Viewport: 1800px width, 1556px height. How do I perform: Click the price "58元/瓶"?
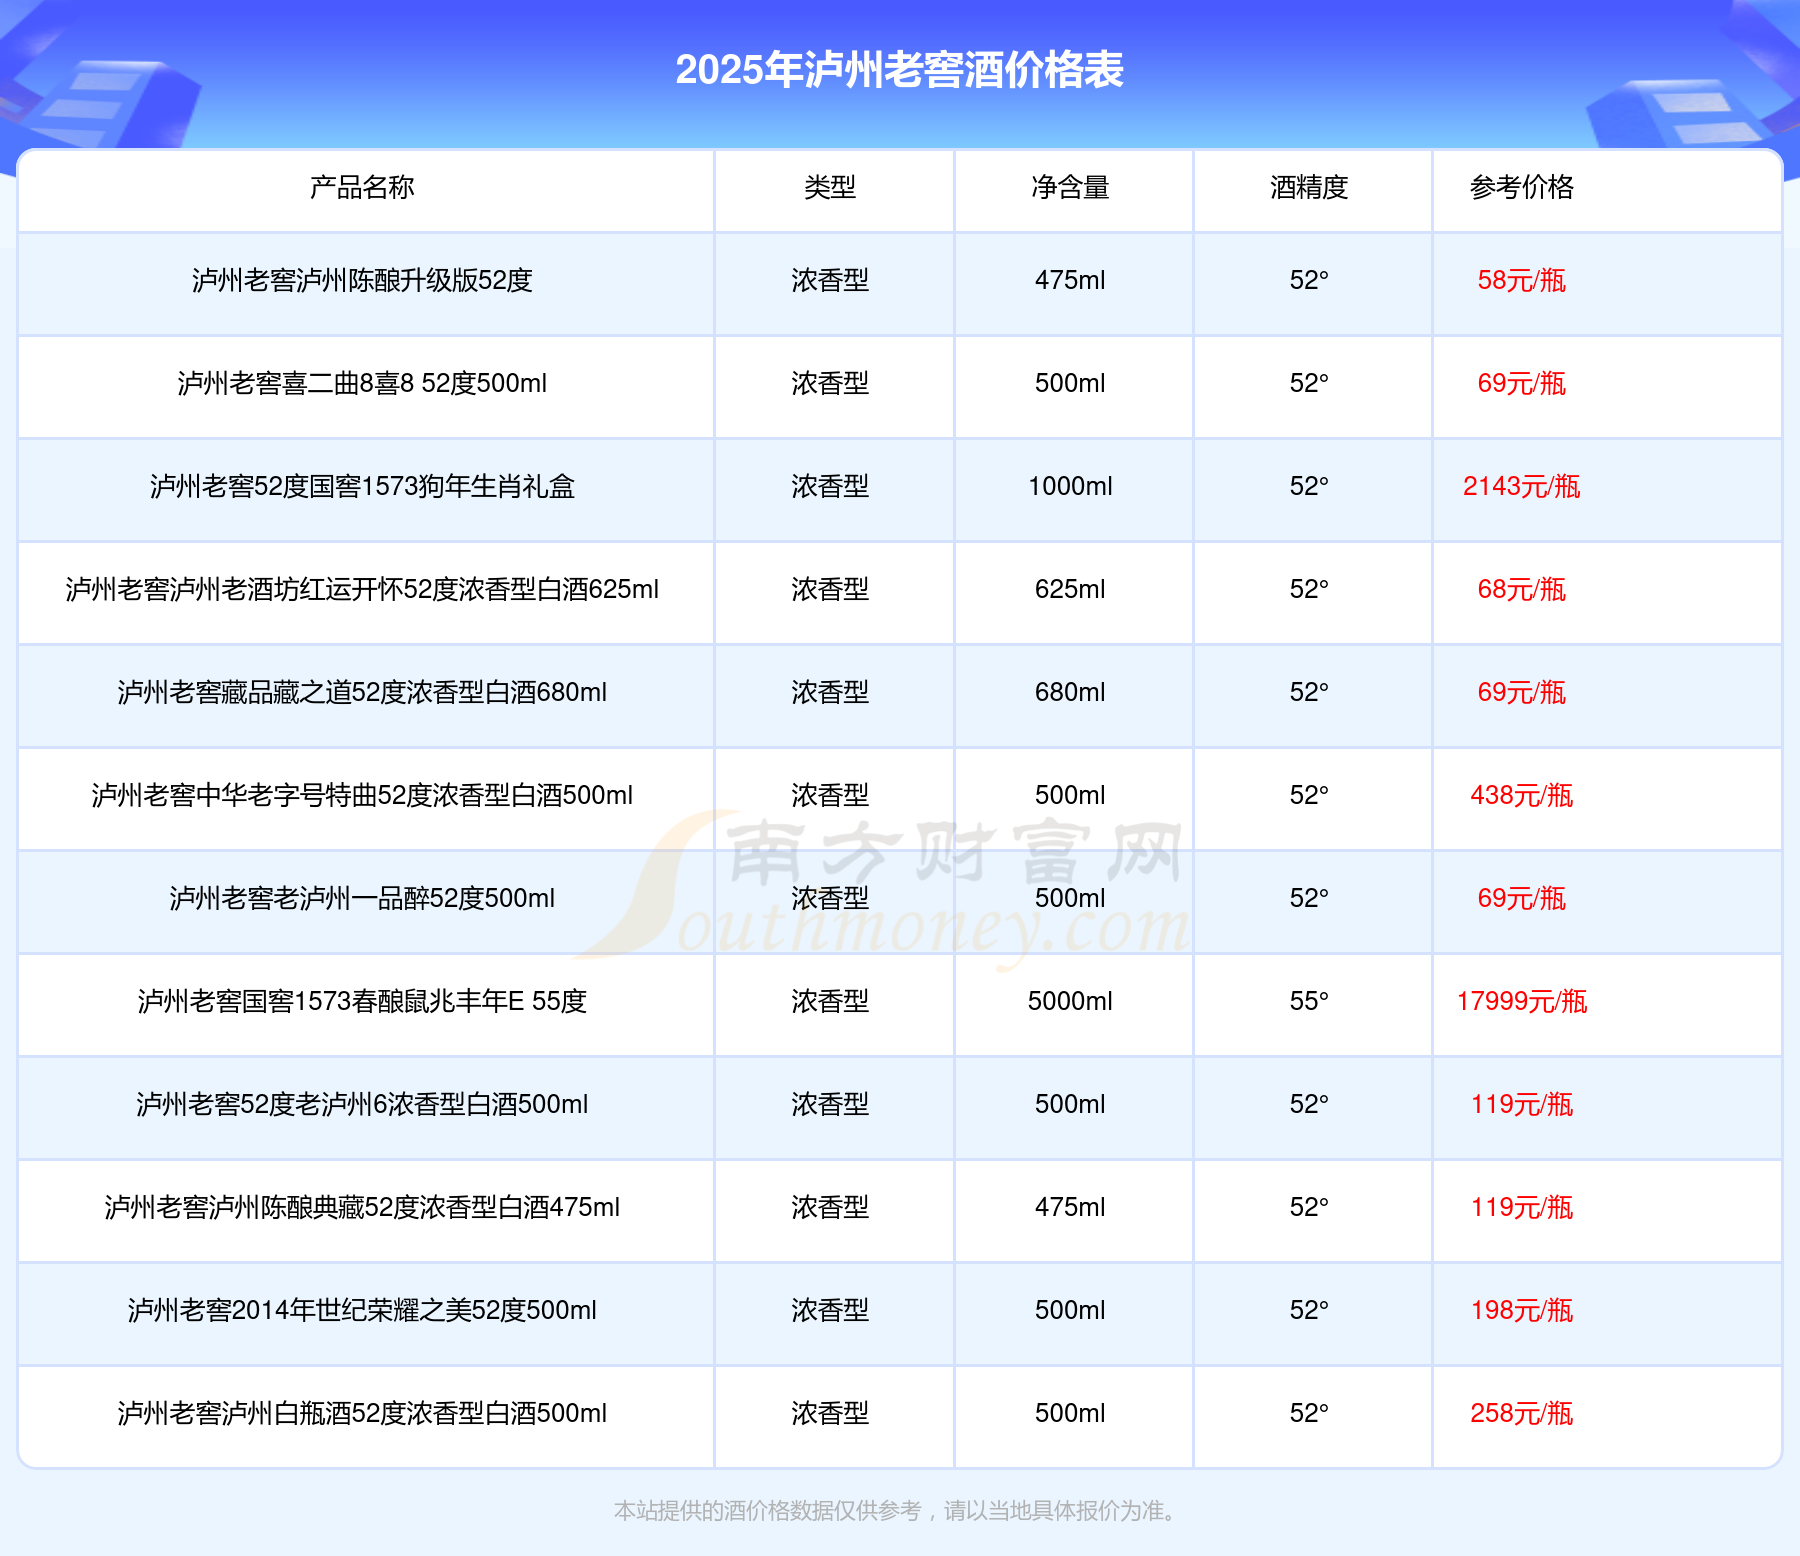[1522, 281]
